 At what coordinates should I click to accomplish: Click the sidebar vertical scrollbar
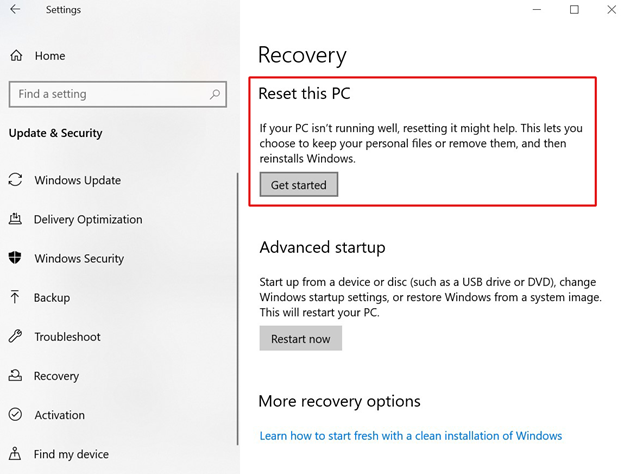click(x=238, y=308)
